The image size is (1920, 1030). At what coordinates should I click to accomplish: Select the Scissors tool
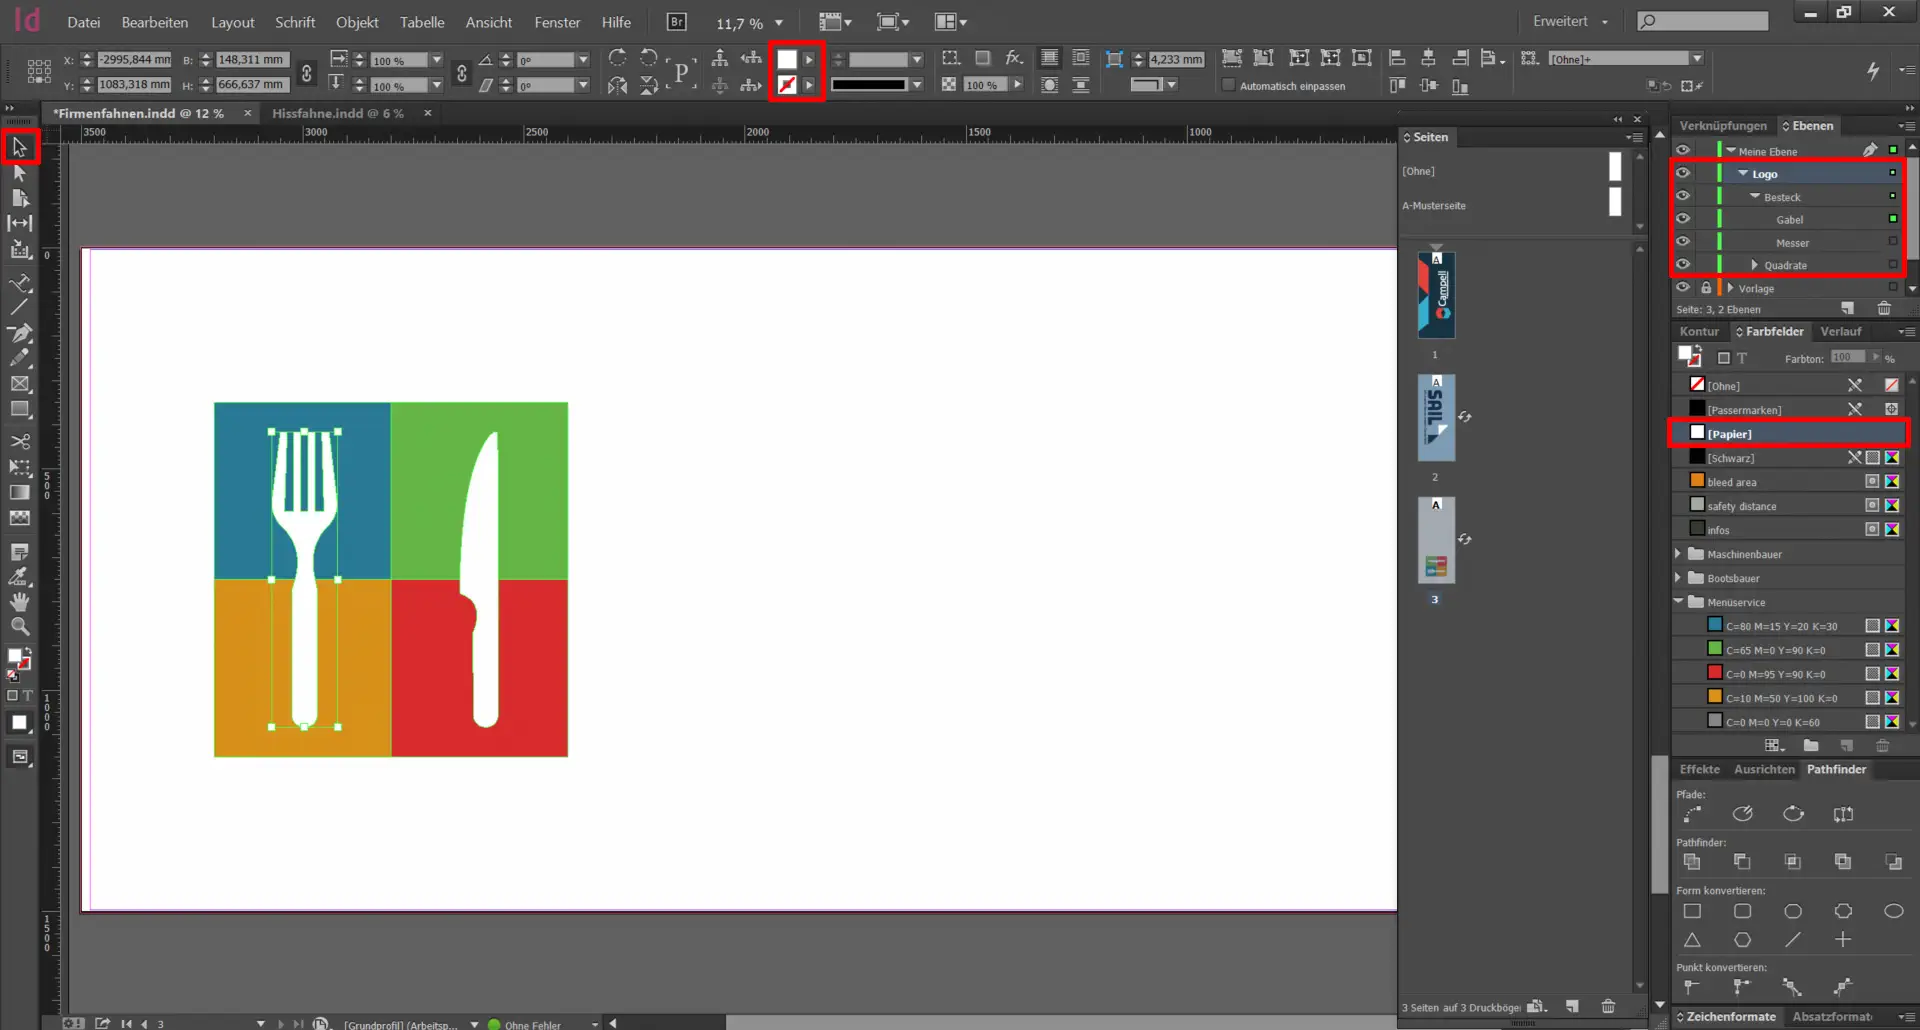[19, 441]
